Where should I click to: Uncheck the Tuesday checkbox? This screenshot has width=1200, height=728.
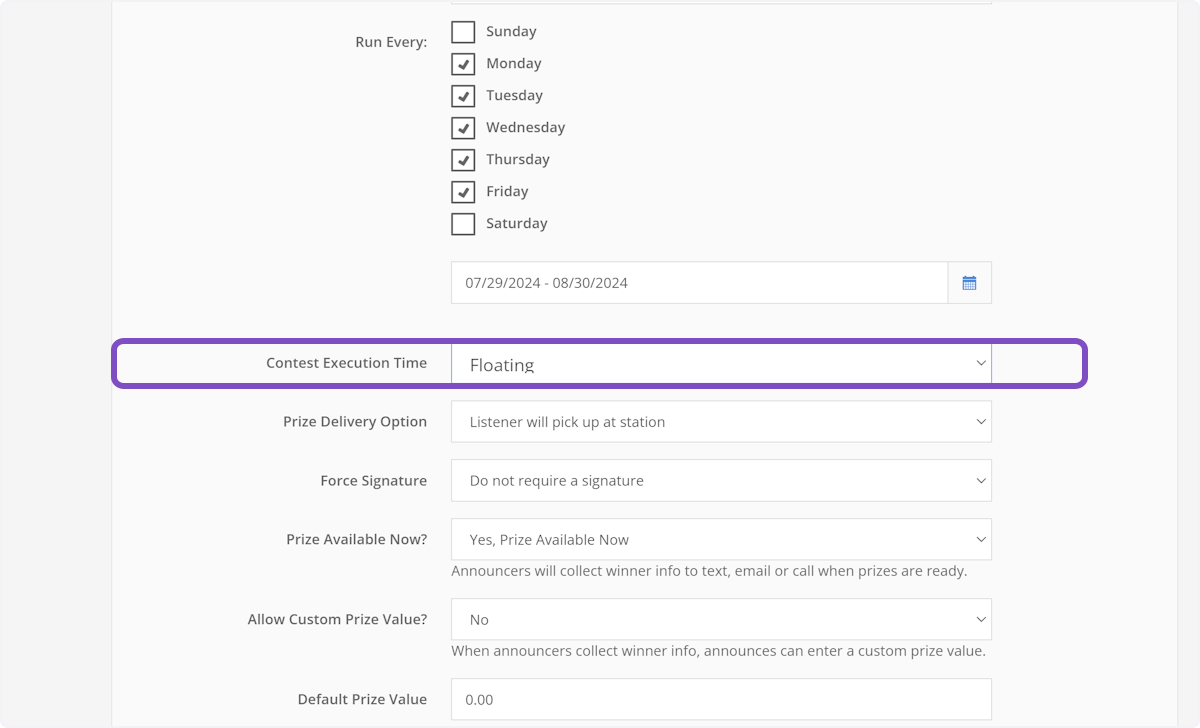(463, 96)
